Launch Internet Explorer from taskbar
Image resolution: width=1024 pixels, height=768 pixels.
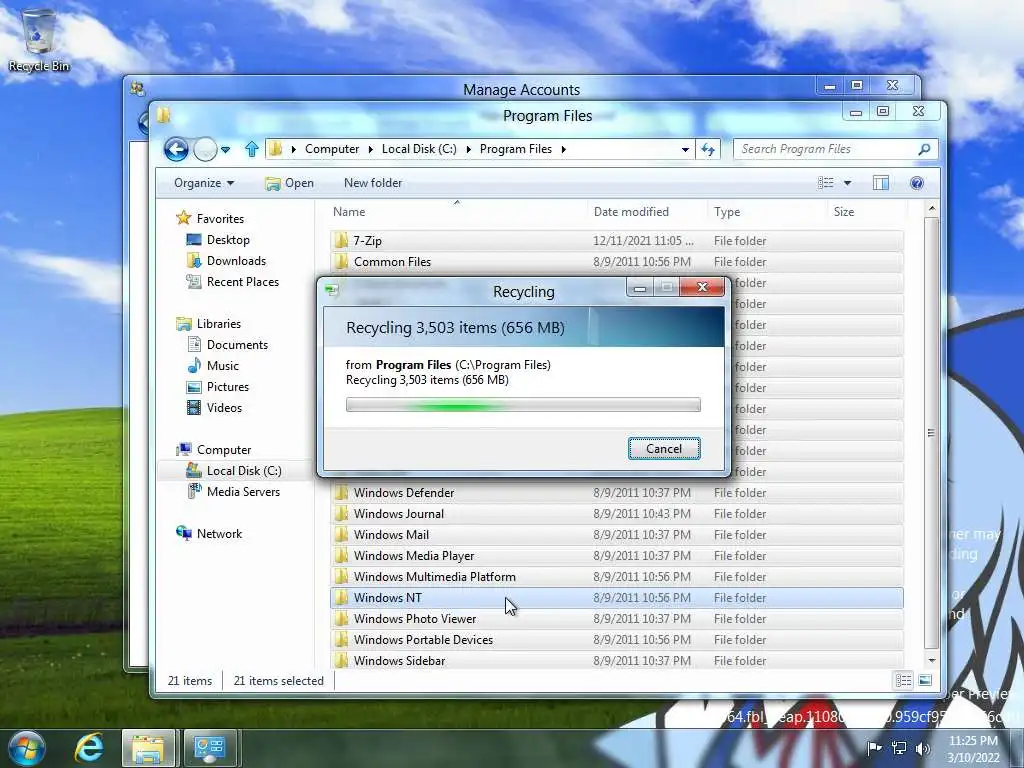point(89,748)
